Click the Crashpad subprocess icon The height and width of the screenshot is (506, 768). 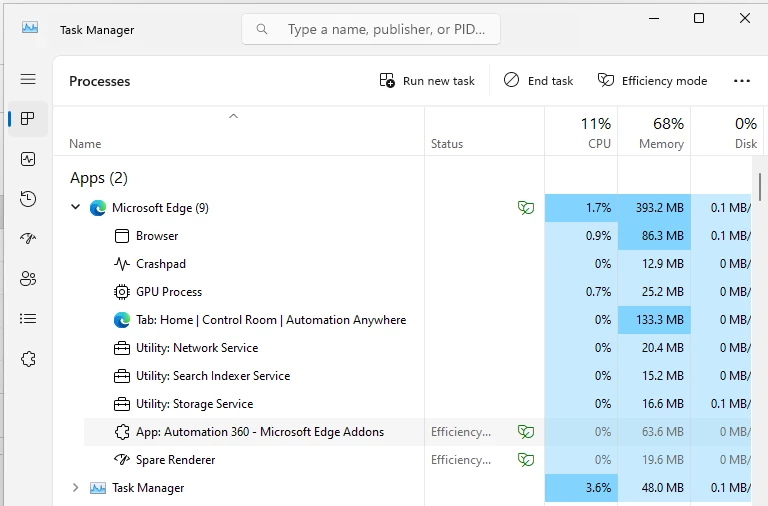(x=121, y=264)
